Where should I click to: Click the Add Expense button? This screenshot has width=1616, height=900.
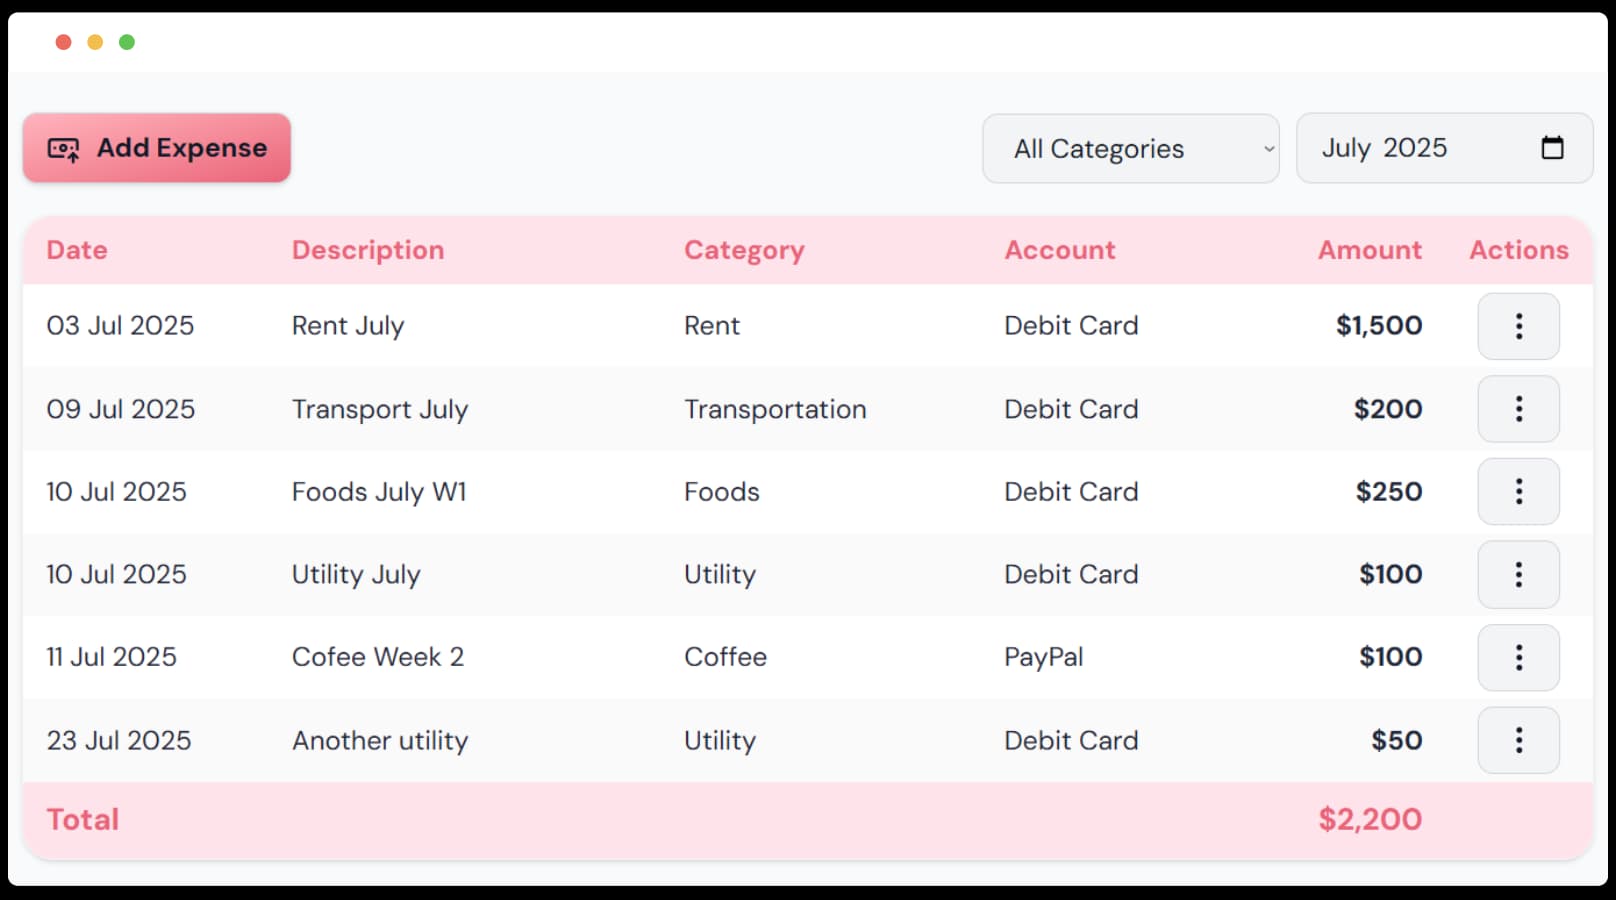coord(156,148)
